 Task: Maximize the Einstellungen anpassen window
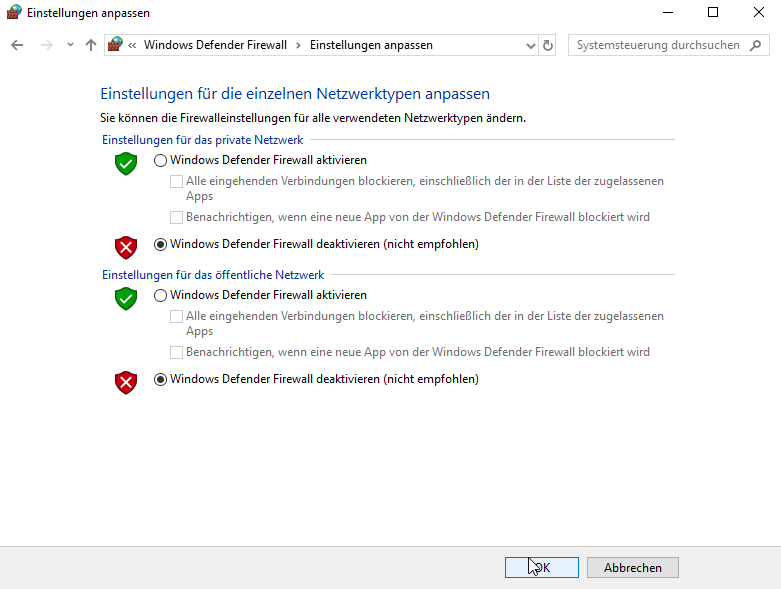click(x=713, y=12)
